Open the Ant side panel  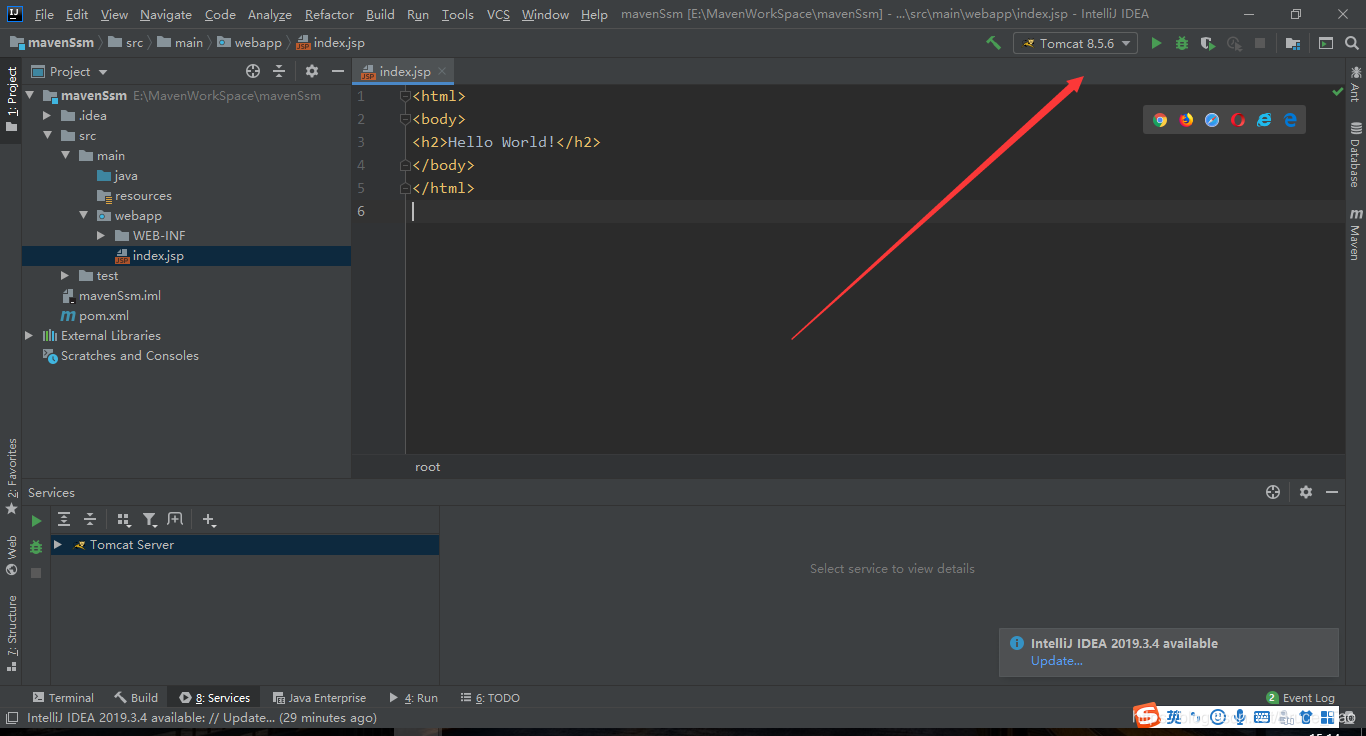(x=1355, y=84)
